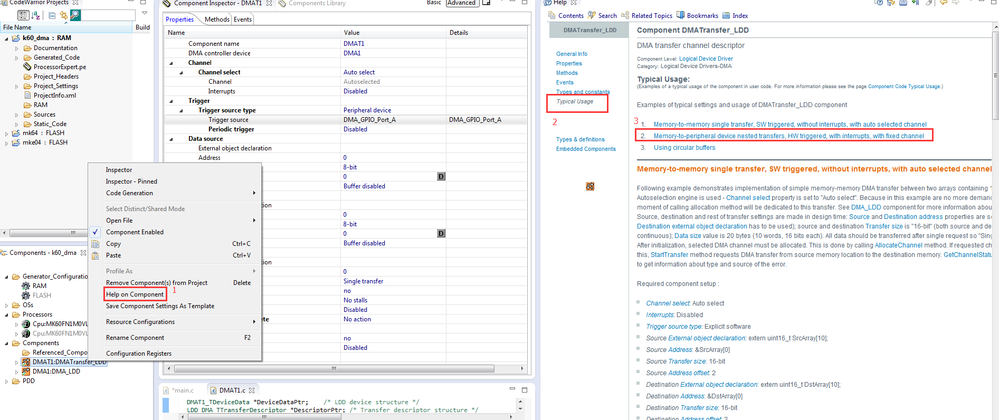Click the sort order icon in Projects toolbar
The image size is (999, 420).
point(36,15)
